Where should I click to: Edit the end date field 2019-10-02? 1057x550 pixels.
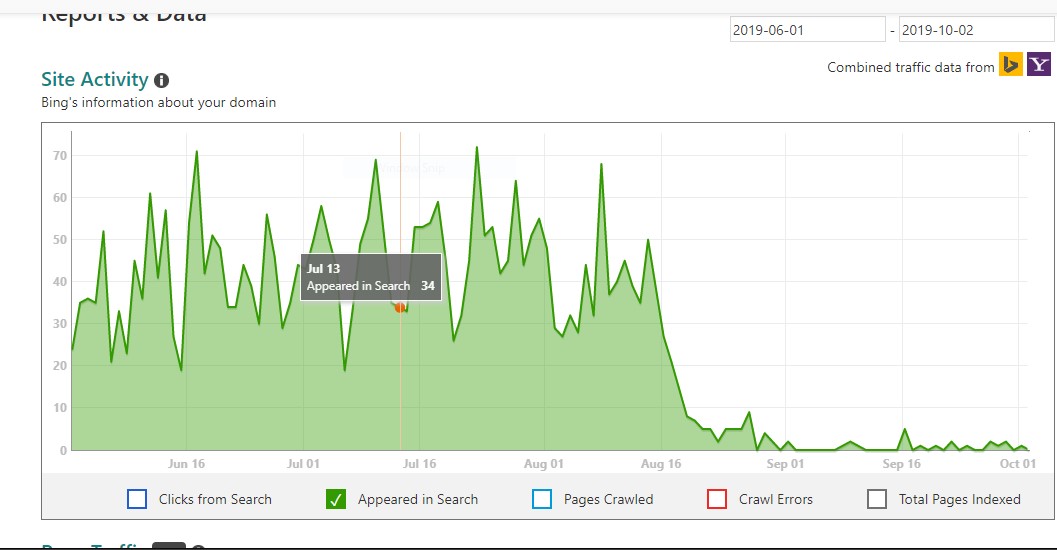point(977,30)
